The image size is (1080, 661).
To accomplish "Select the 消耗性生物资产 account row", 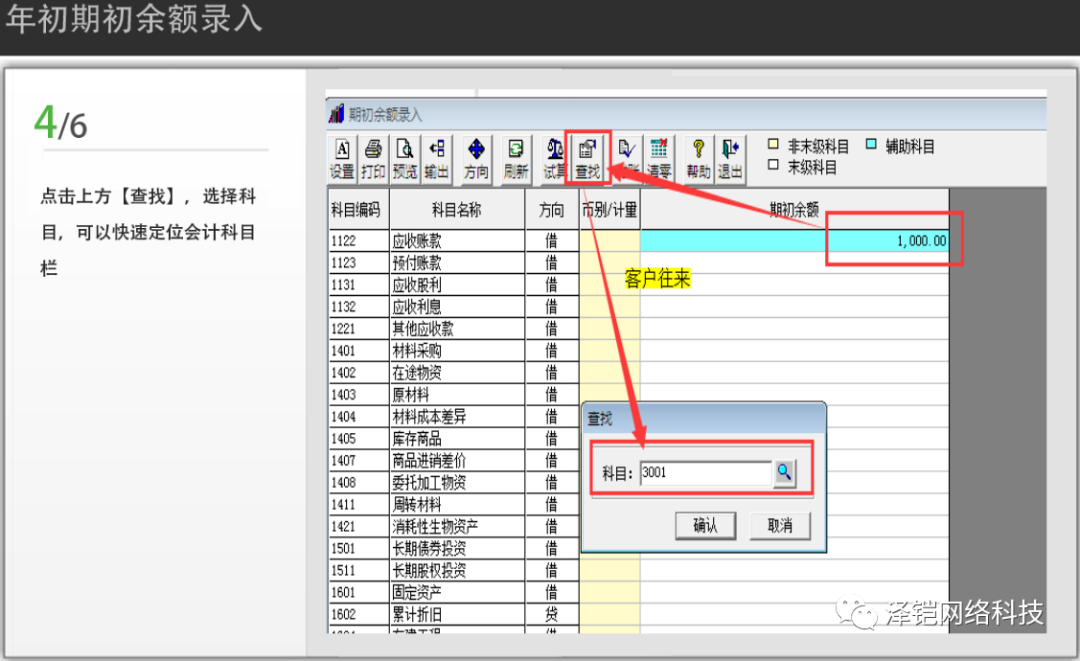I will [457, 527].
